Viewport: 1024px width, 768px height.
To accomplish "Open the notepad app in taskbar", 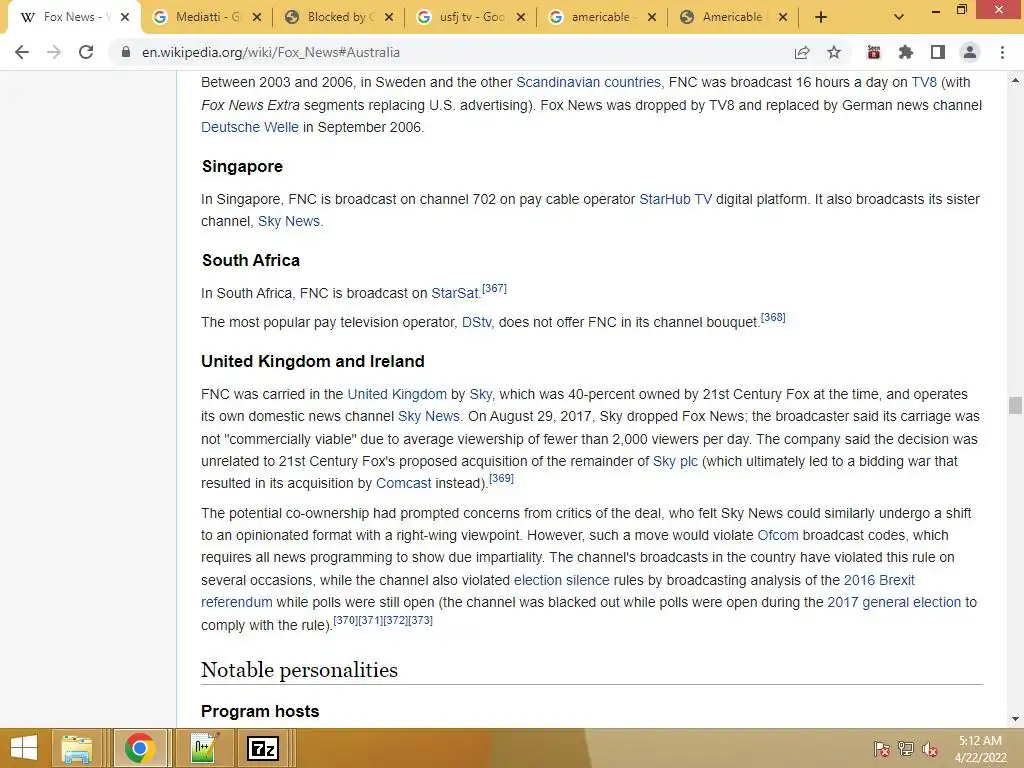I will coord(204,748).
